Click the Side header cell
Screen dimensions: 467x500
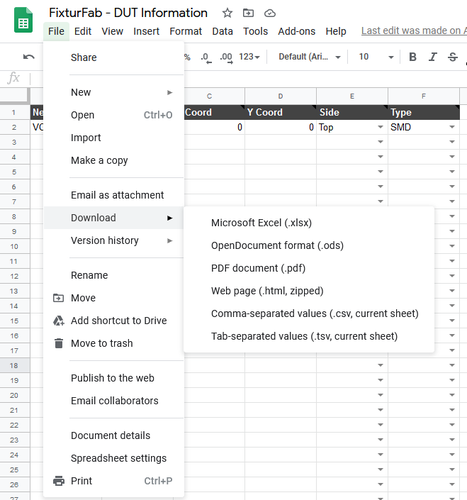pyautogui.click(x=352, y=112)
